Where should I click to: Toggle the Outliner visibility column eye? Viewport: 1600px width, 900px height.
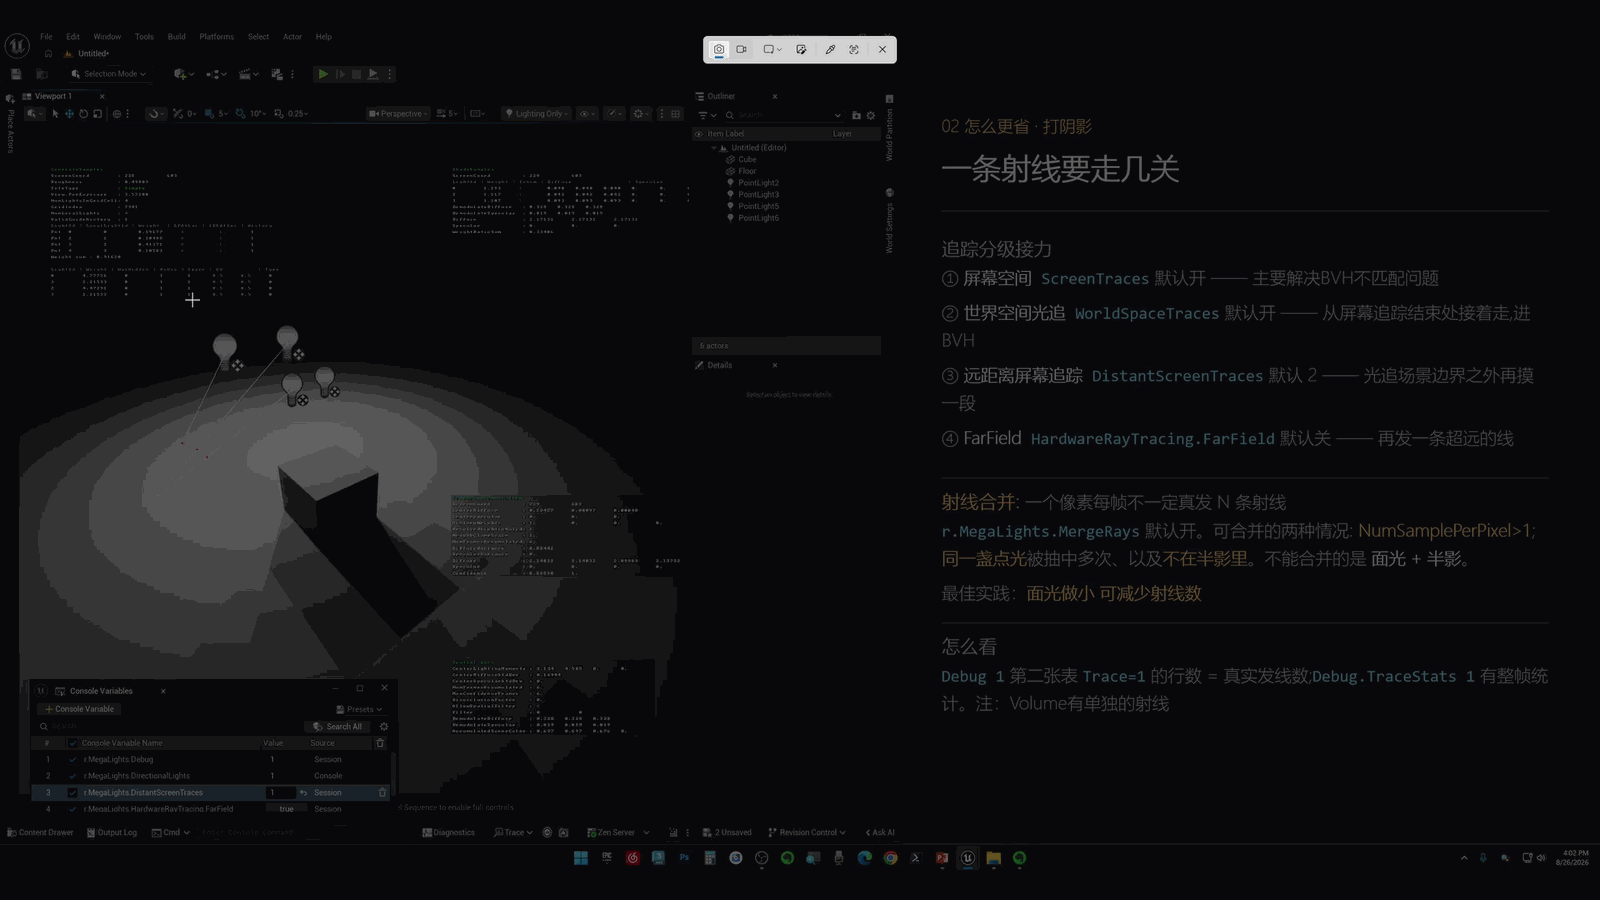point(699,134)
